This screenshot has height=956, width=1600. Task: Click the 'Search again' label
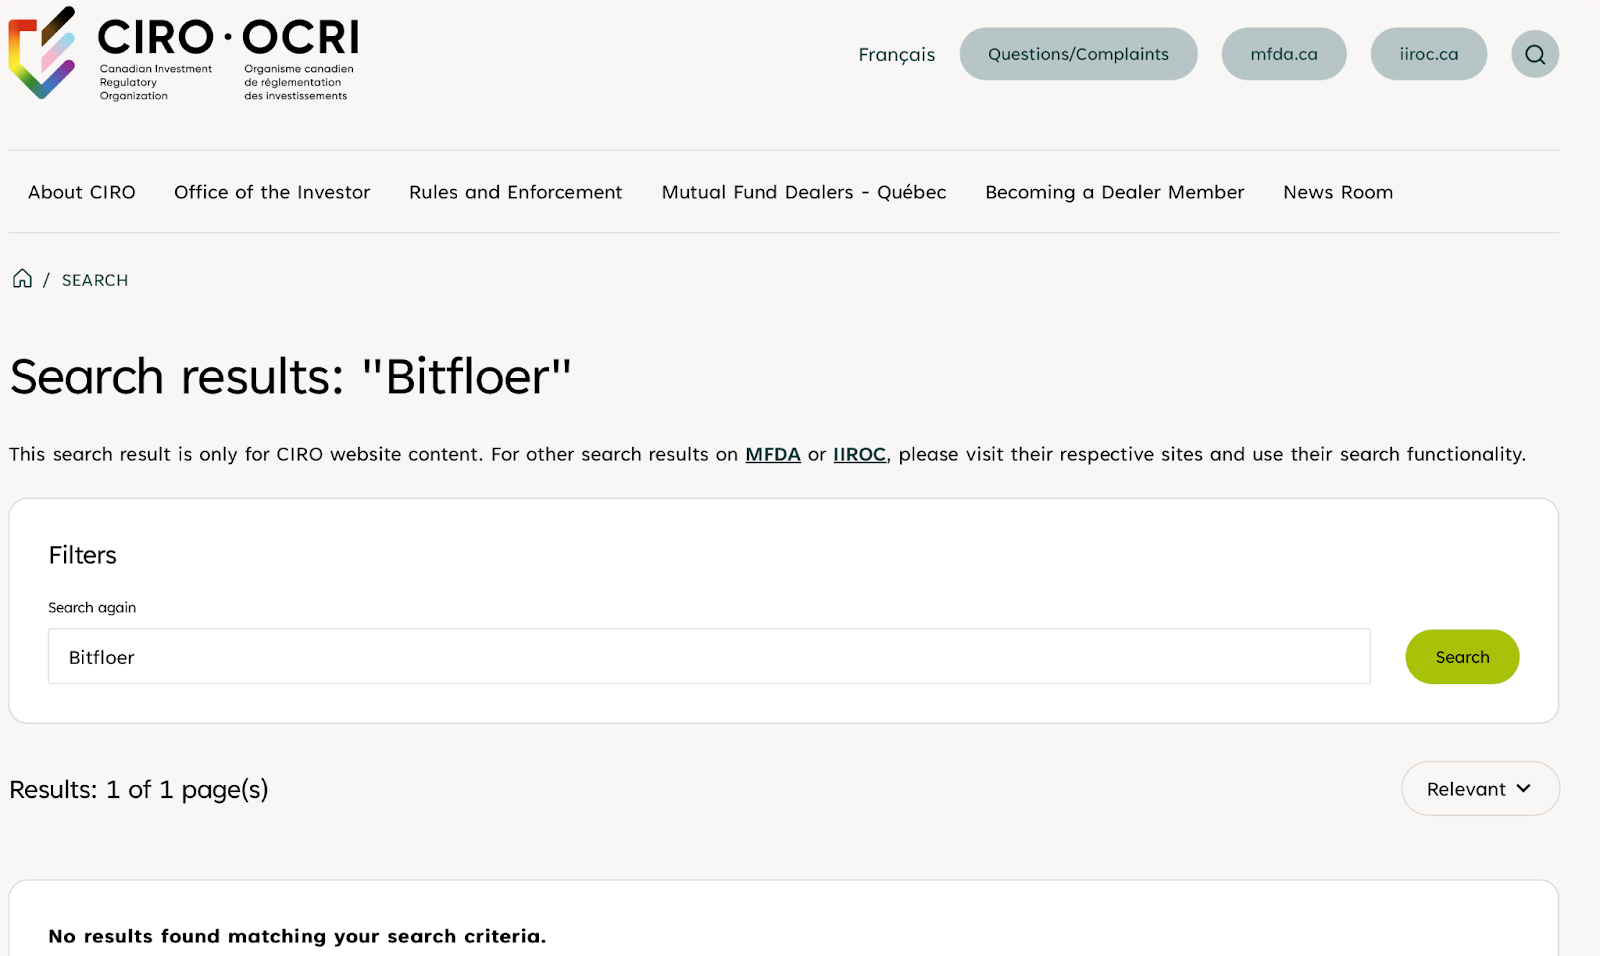92,607
